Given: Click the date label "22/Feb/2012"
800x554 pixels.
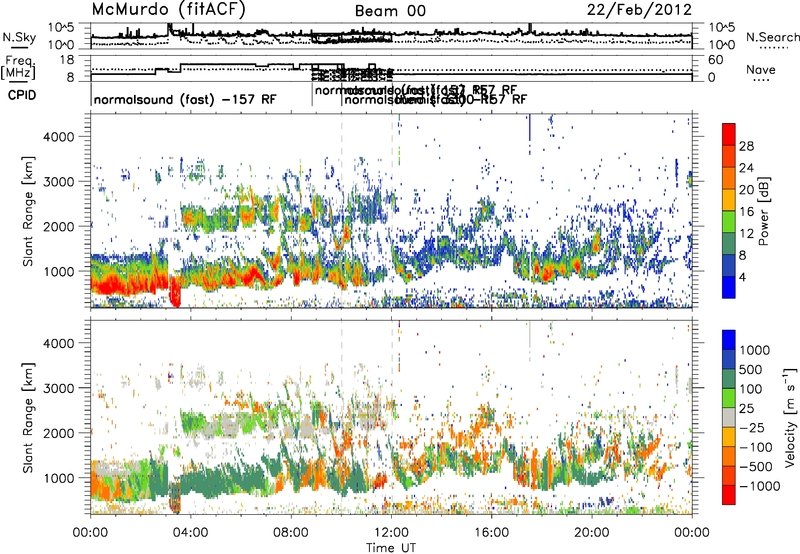Looking at the screenshot, I should (x=639, y=9).
